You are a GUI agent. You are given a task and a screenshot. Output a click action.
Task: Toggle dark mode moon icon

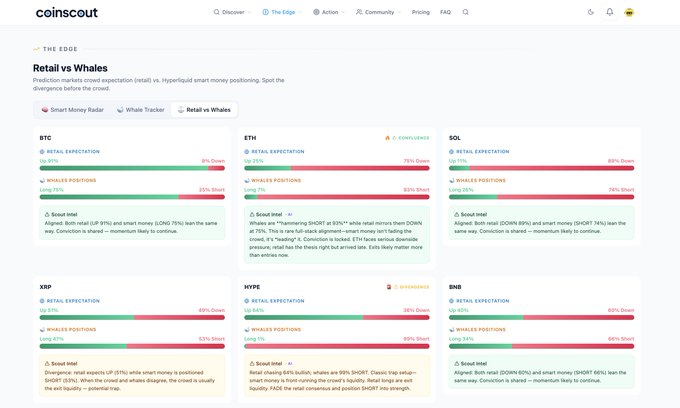[591, 12]
